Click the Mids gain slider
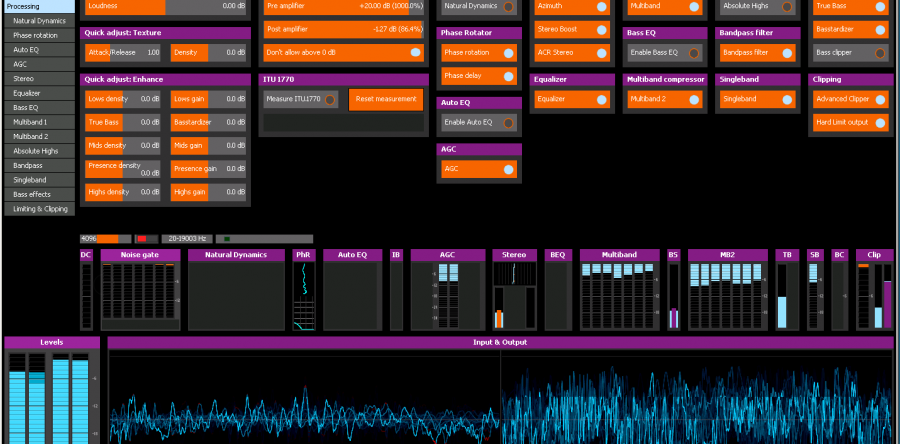900x444 pixels. [208, 146]
